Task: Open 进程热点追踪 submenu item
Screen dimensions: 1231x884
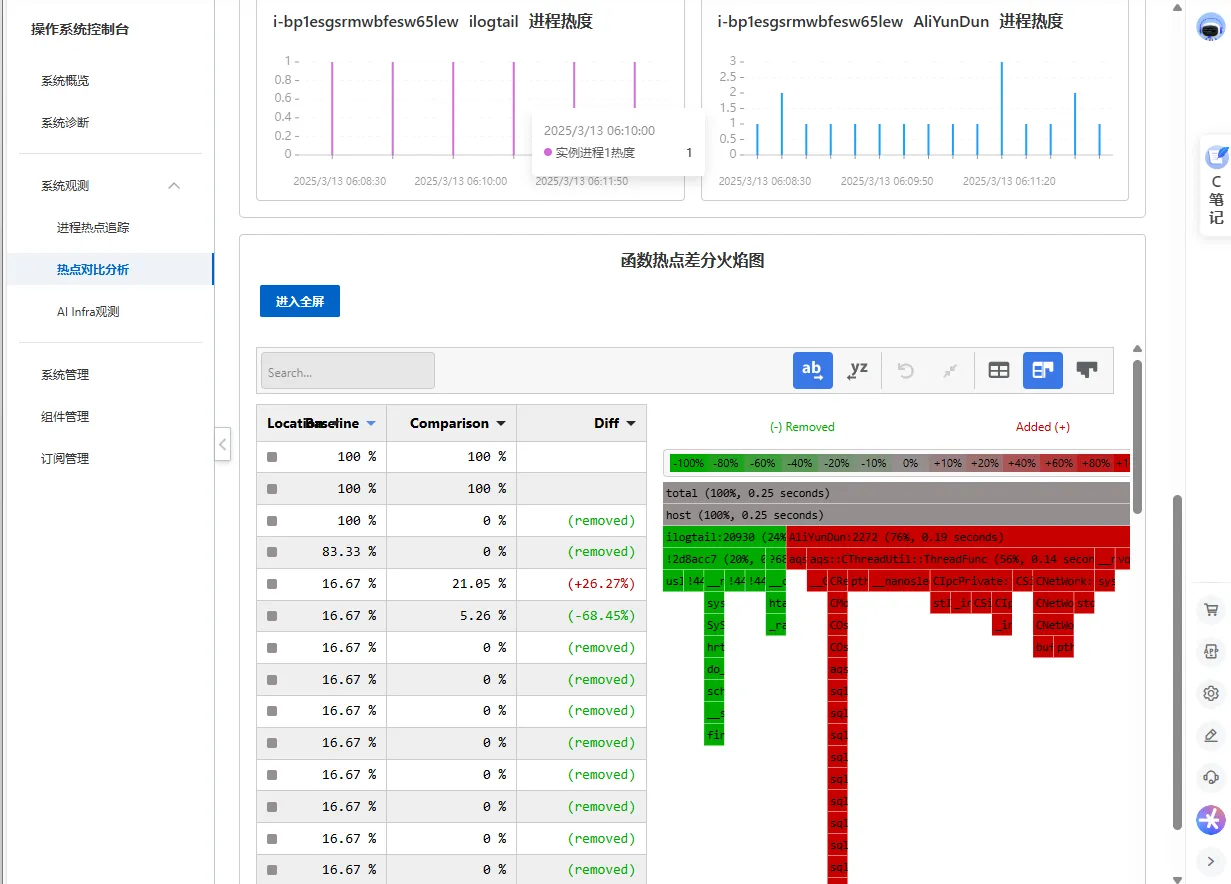Action: [x=93, y=228]
